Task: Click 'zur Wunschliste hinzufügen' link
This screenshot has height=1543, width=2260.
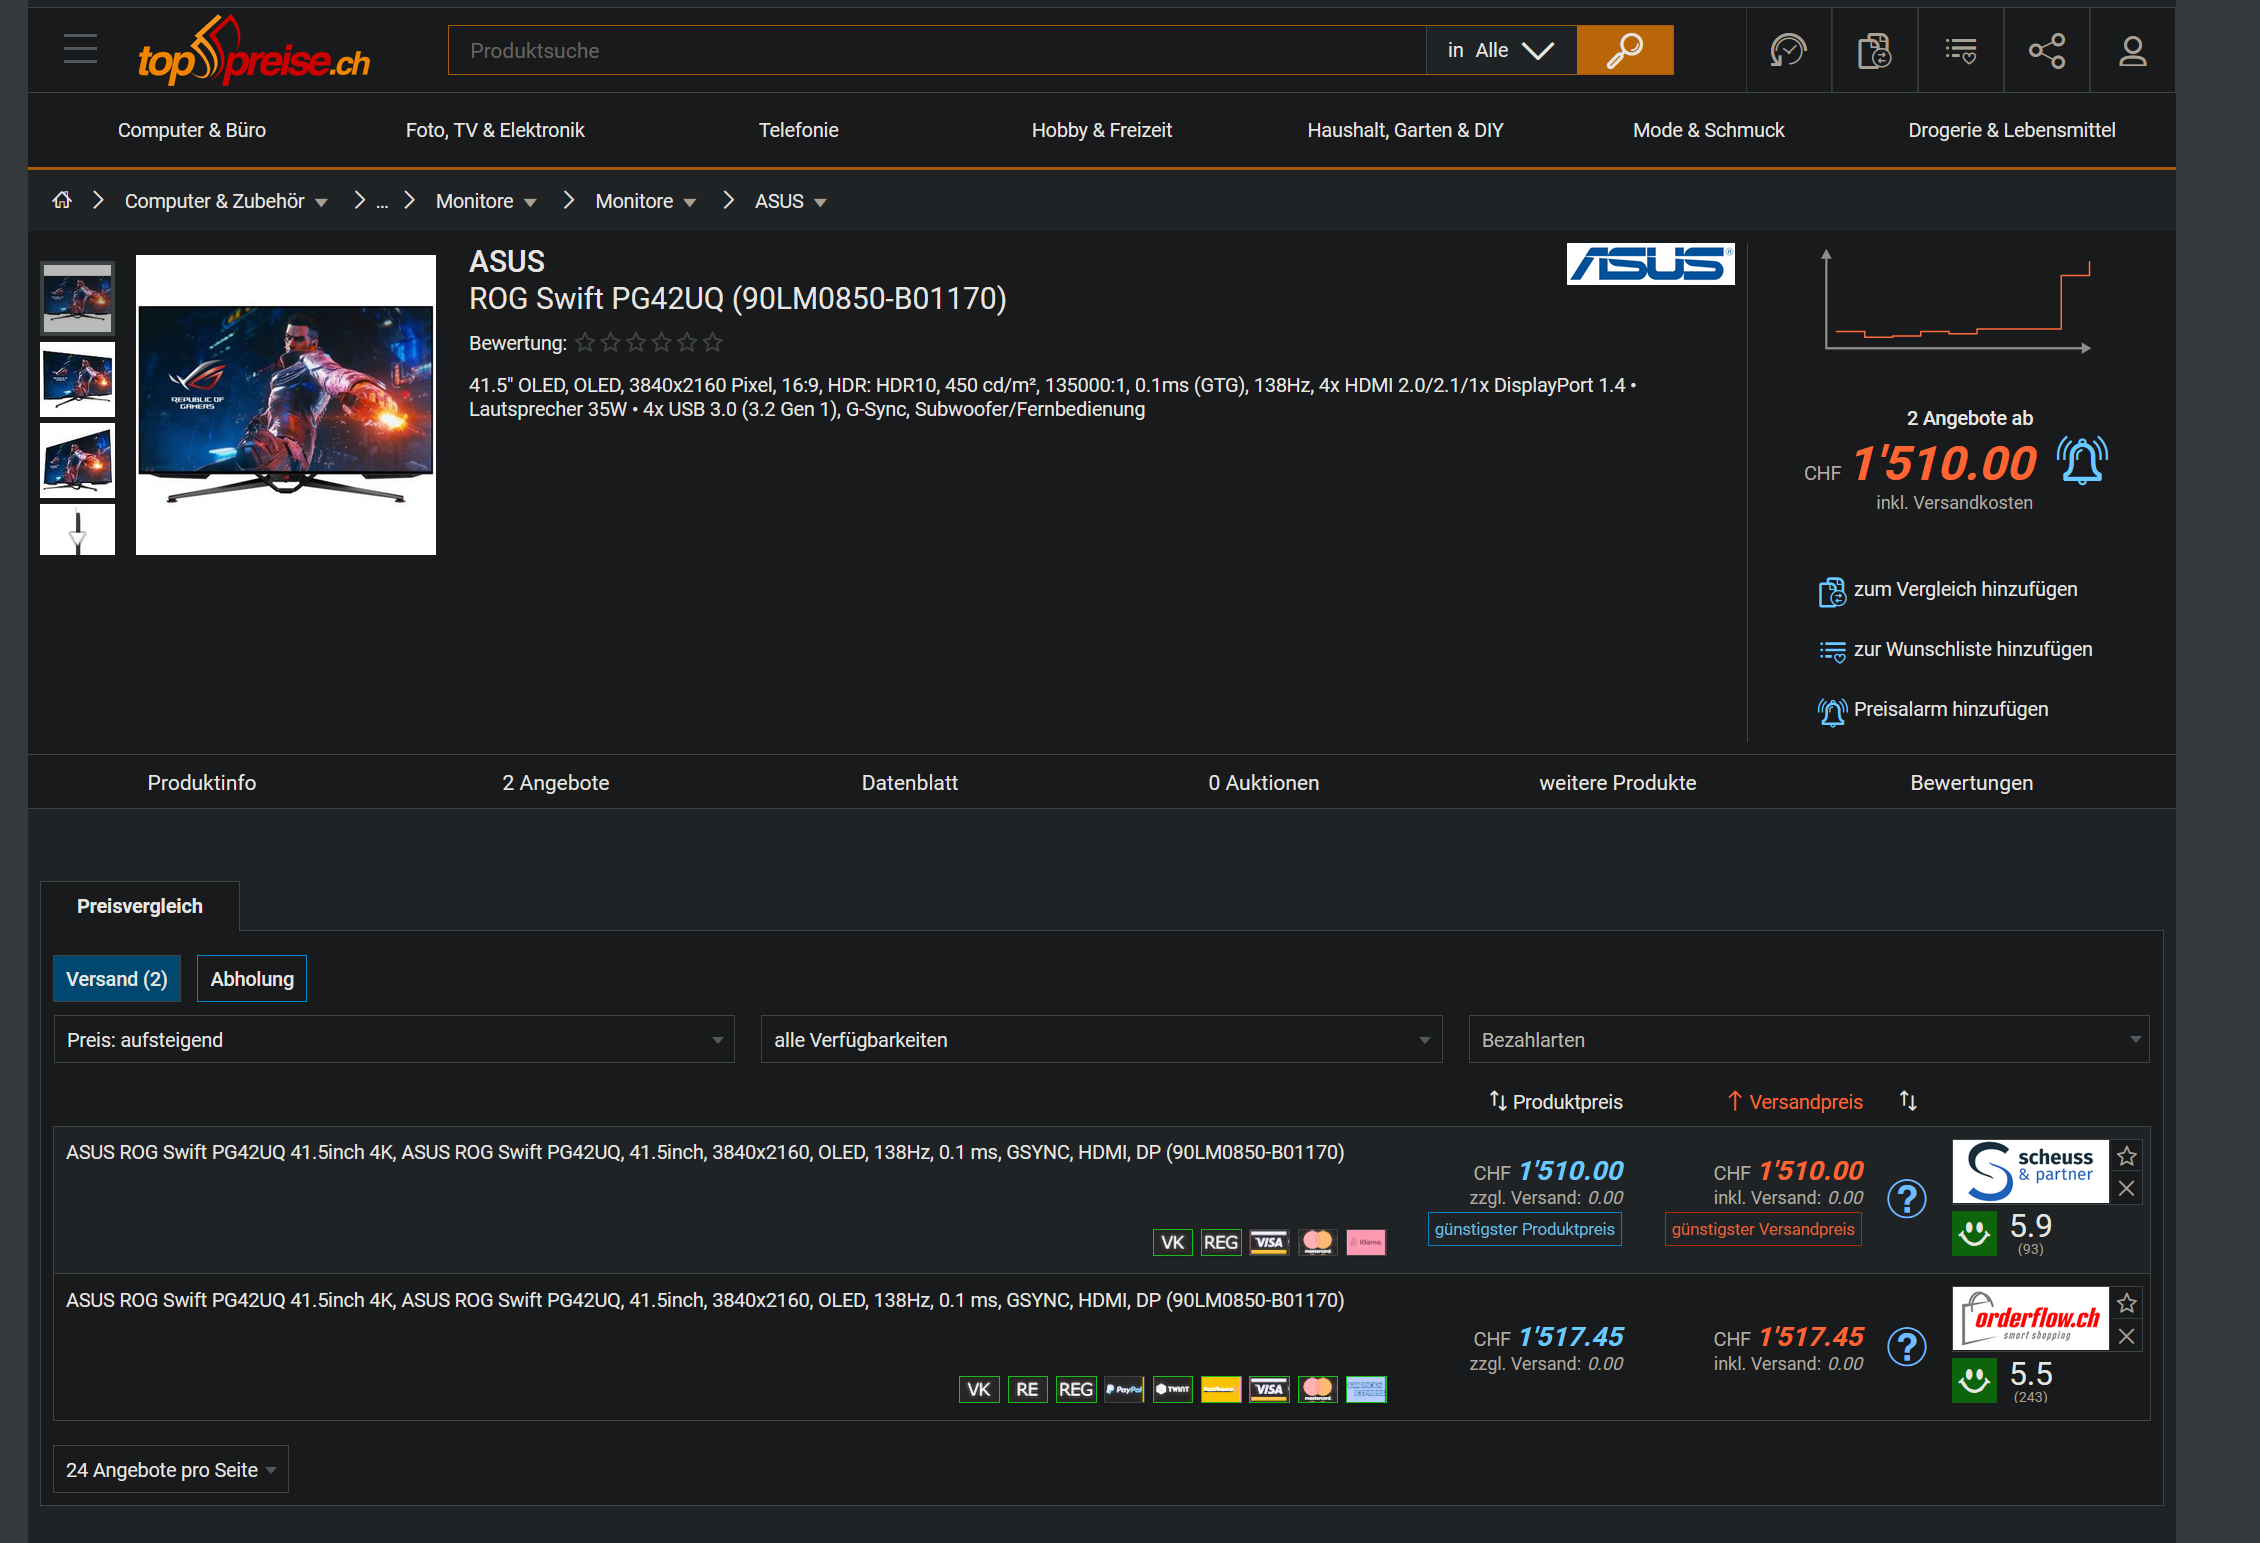Action: (1972, 650)
